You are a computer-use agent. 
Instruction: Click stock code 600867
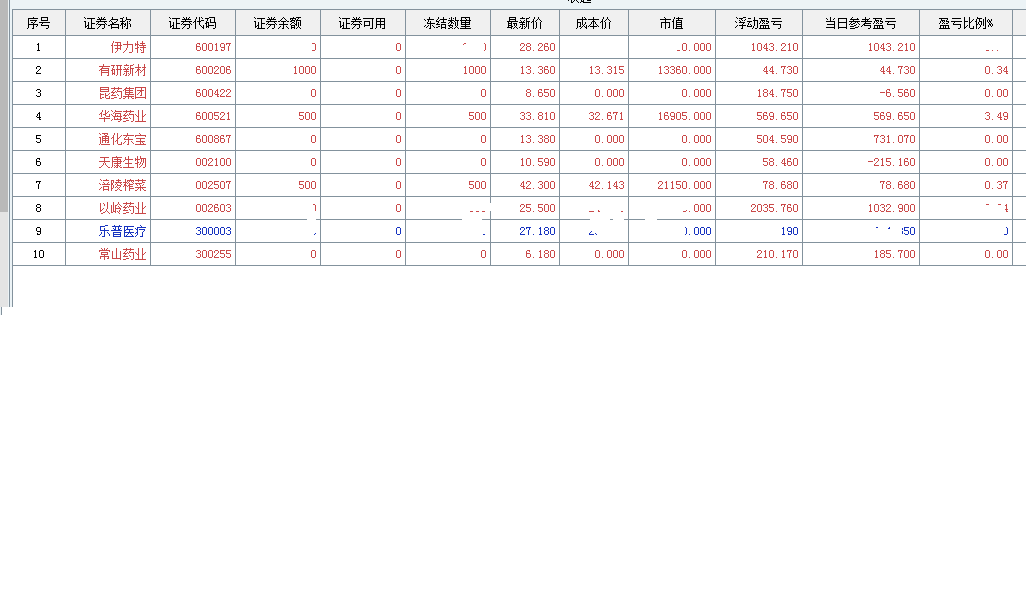pos(213,139)
